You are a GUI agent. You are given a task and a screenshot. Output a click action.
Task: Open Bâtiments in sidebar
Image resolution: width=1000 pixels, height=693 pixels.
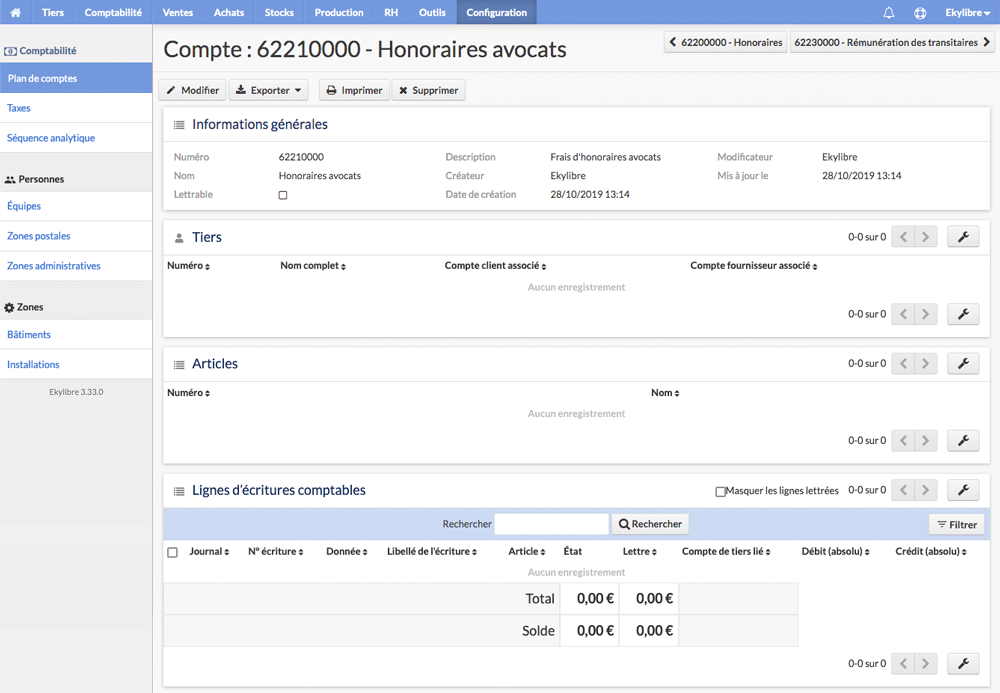click(x=76, y=334)
